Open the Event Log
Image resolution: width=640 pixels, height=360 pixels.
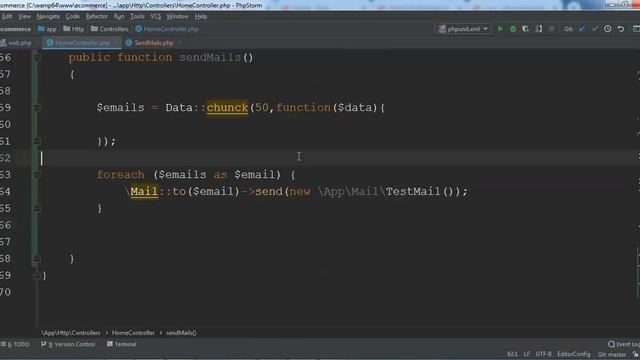(x=623, y=344)
